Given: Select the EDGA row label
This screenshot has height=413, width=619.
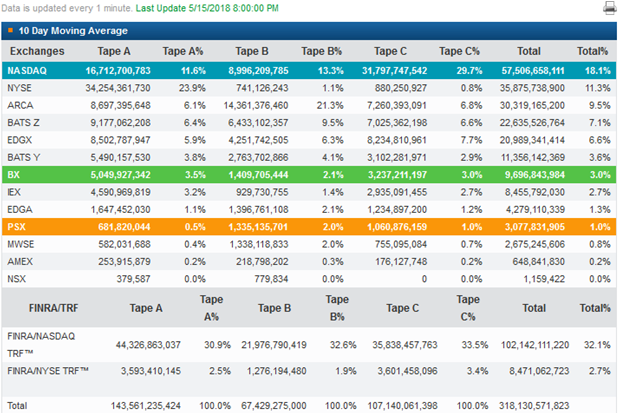Looking at the screenshot, I should pyautogui.click(x=20, y=210).
